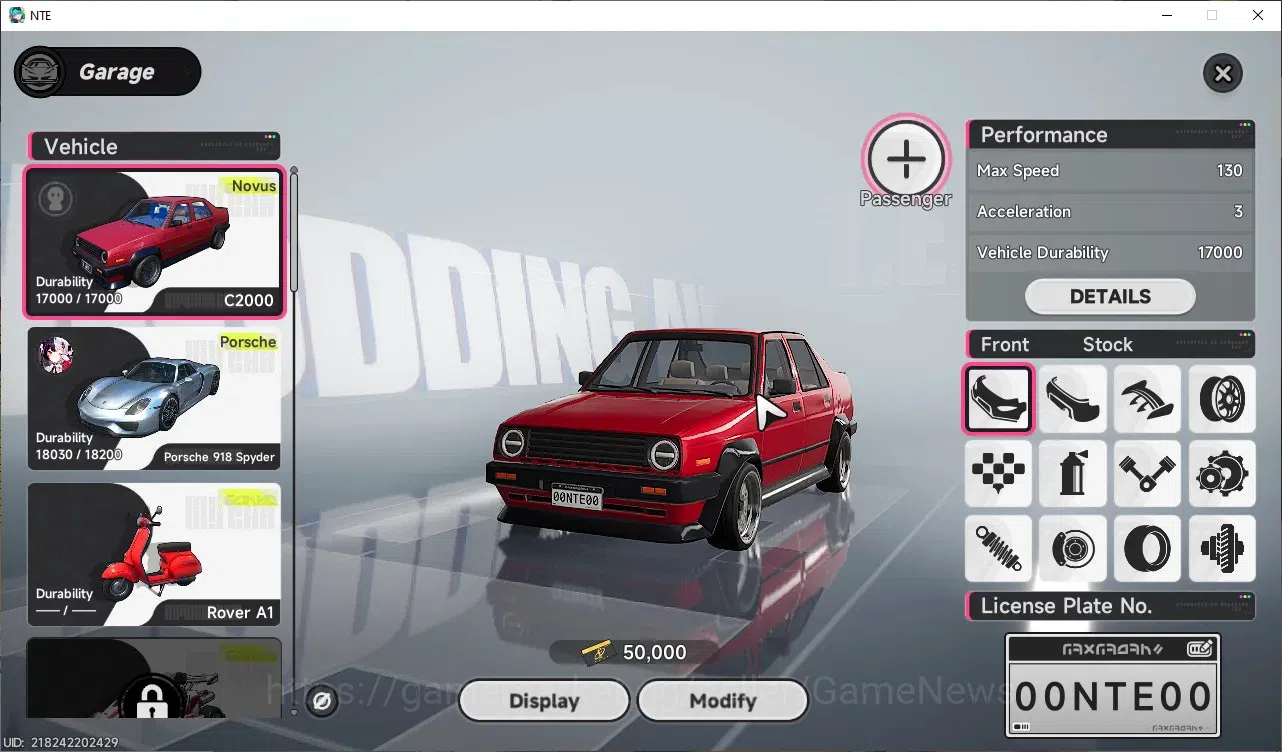The width and height of the screenshot is (1282, 752).
Task: Click the character avatar on Porsche card
Action: (55, 354)
